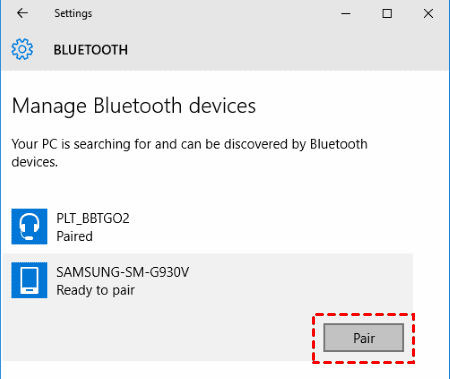
Task: Click the Manage Bluetooth devices heading
Action: (134, 106)
